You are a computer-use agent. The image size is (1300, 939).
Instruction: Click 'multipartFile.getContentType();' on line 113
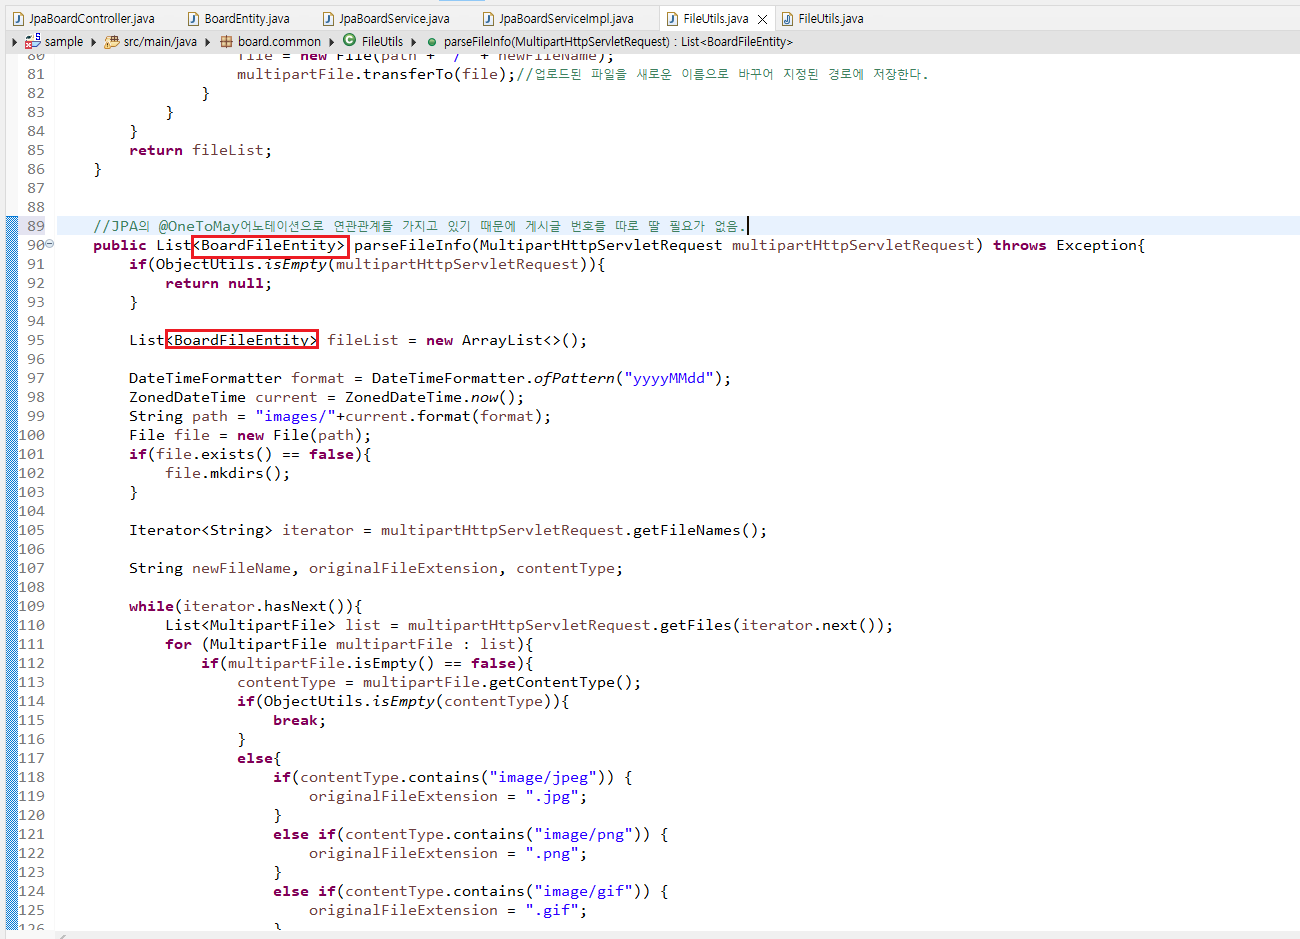pos(502,682)
